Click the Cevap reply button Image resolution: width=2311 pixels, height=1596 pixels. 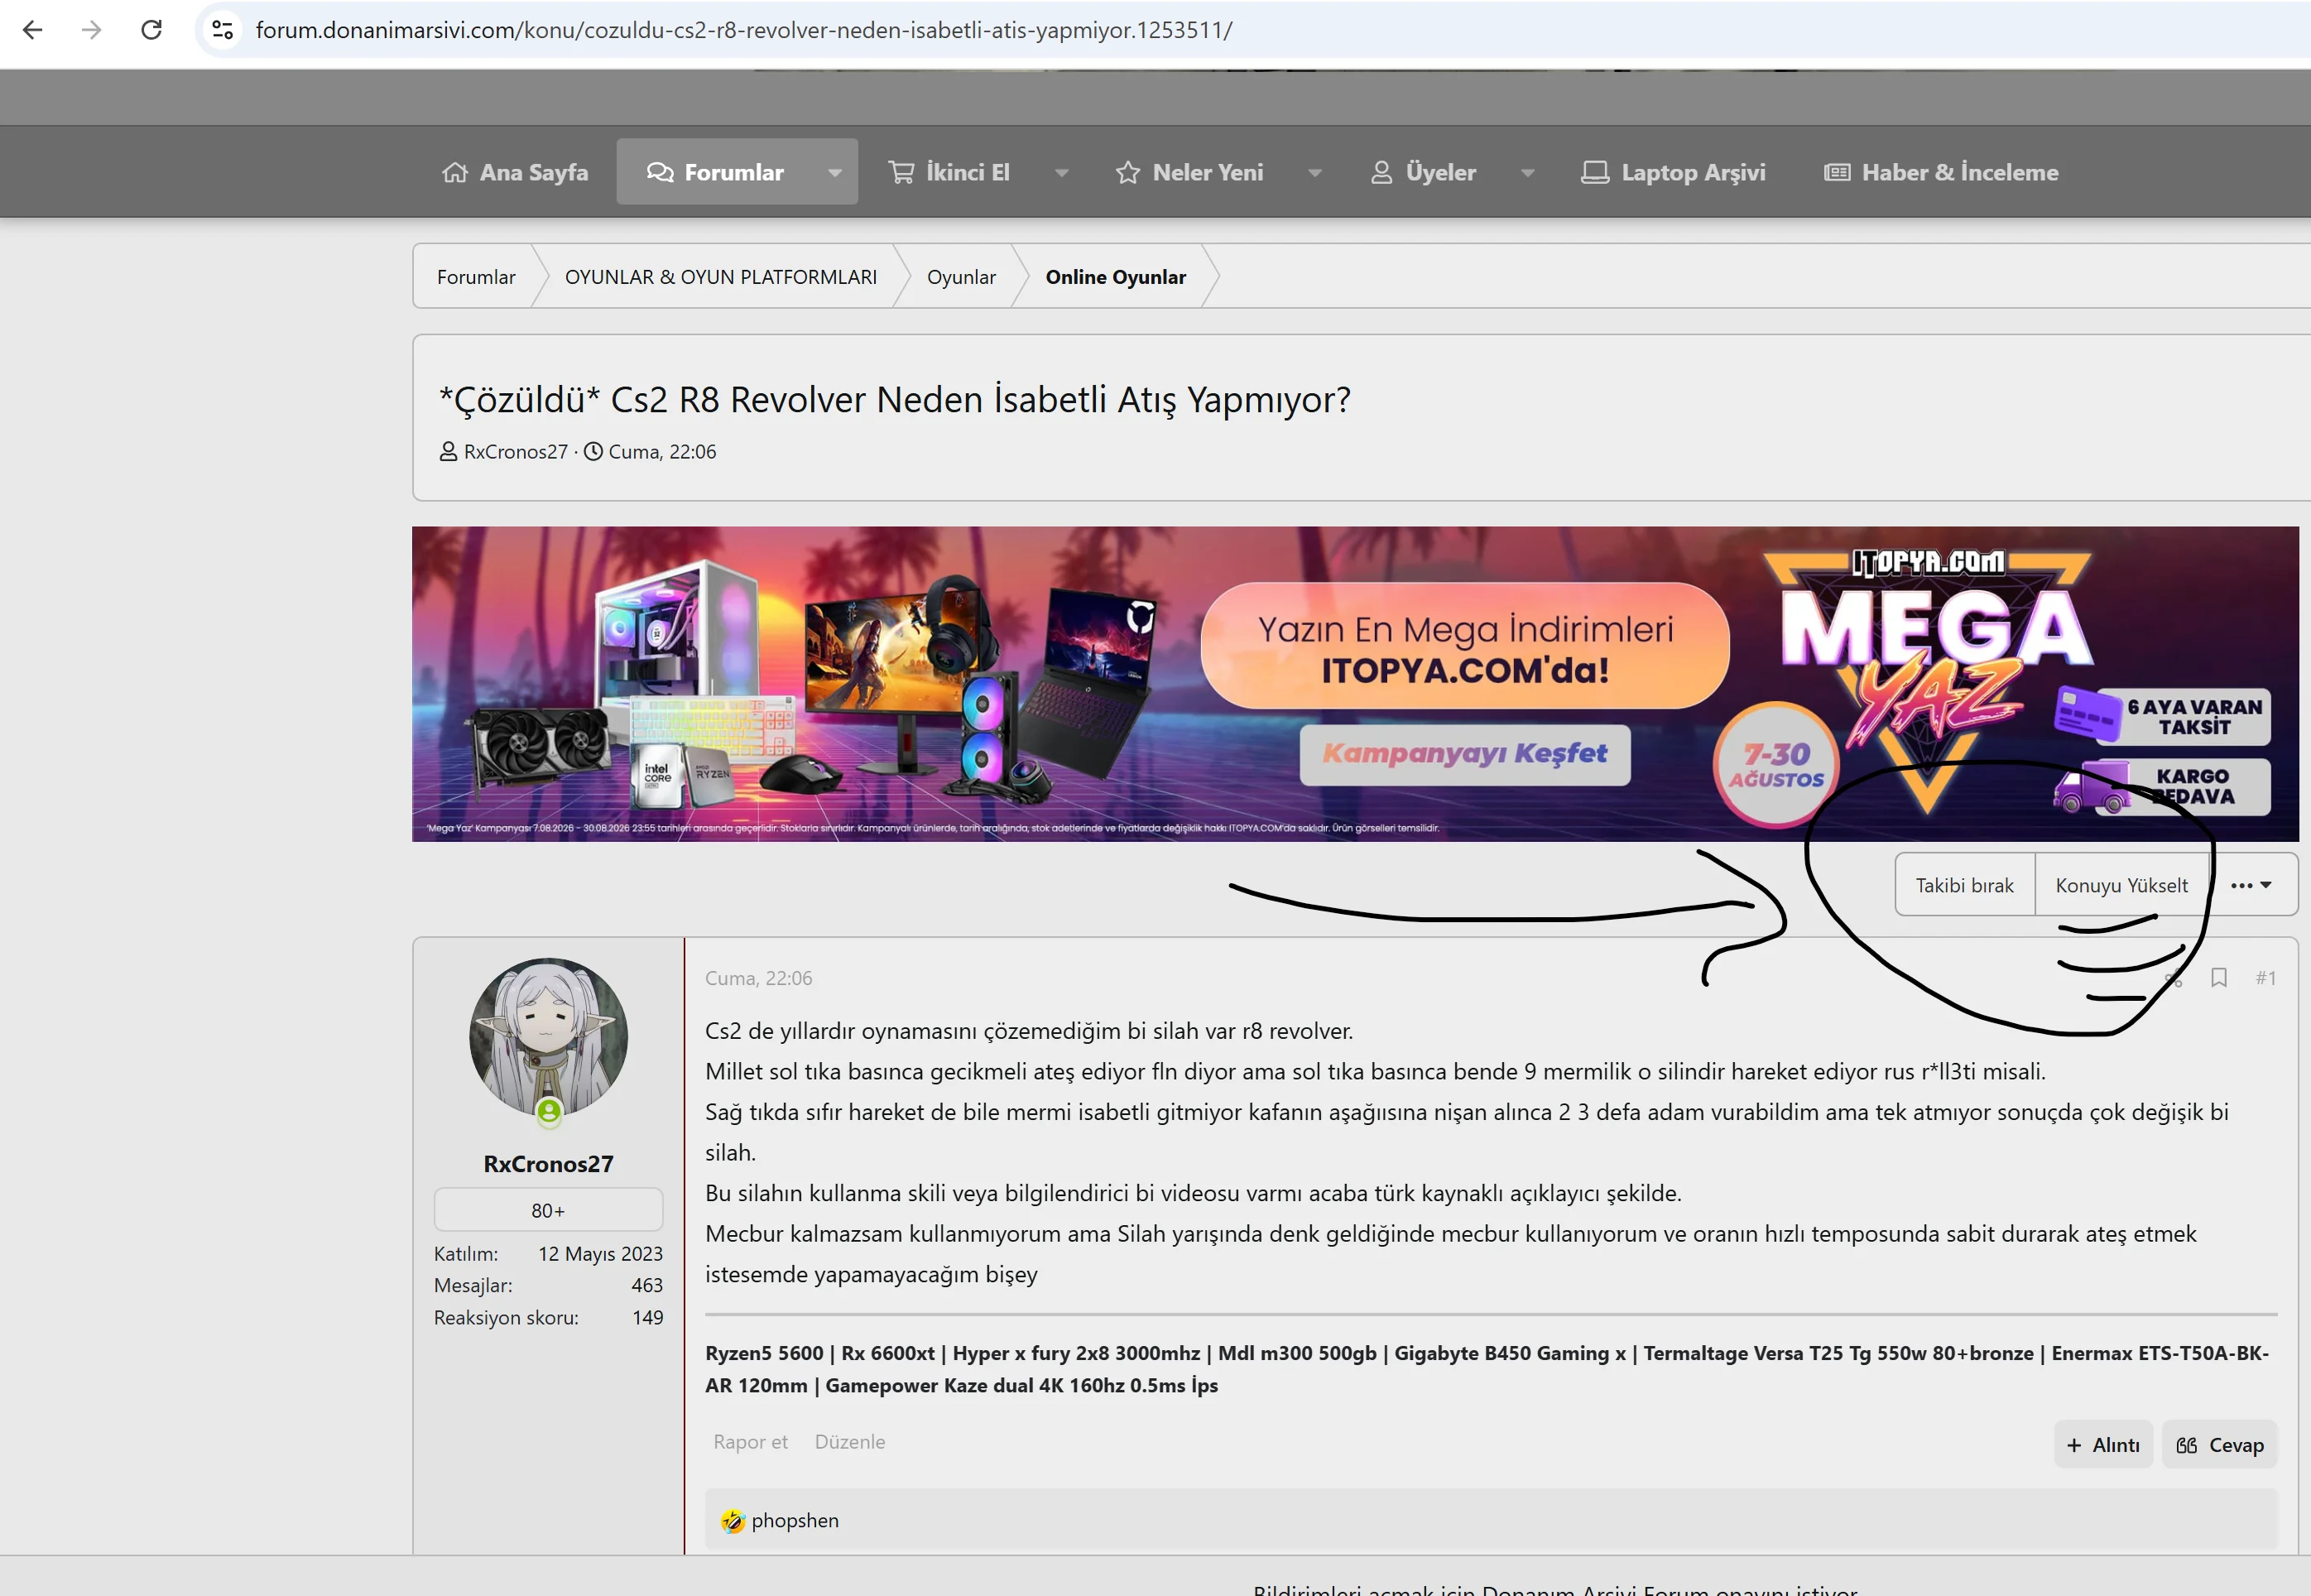click(x=2219, y=1444)
